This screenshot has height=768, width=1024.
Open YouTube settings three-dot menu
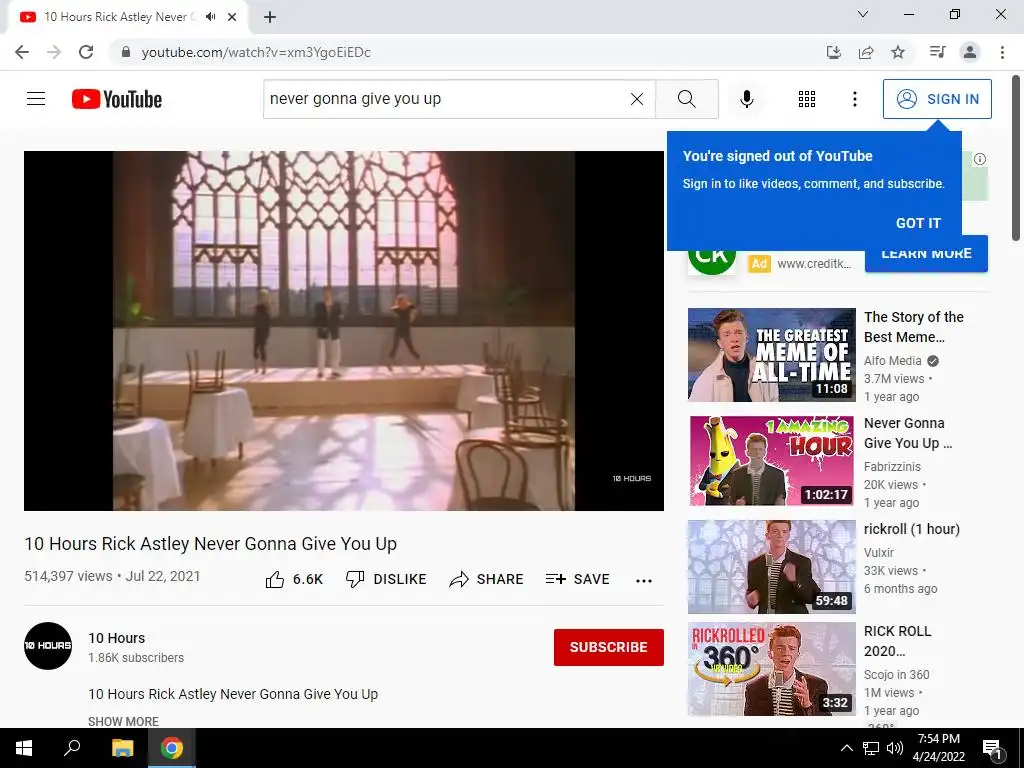click(x=855, y=99)
